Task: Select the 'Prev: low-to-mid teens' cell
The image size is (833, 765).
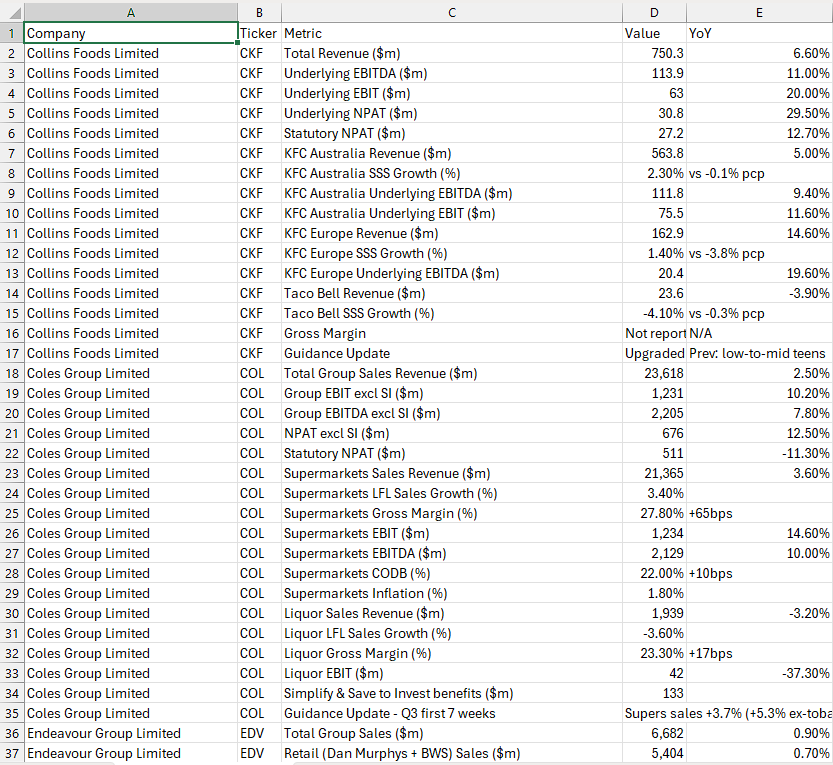Action: (x=759, y=353)
